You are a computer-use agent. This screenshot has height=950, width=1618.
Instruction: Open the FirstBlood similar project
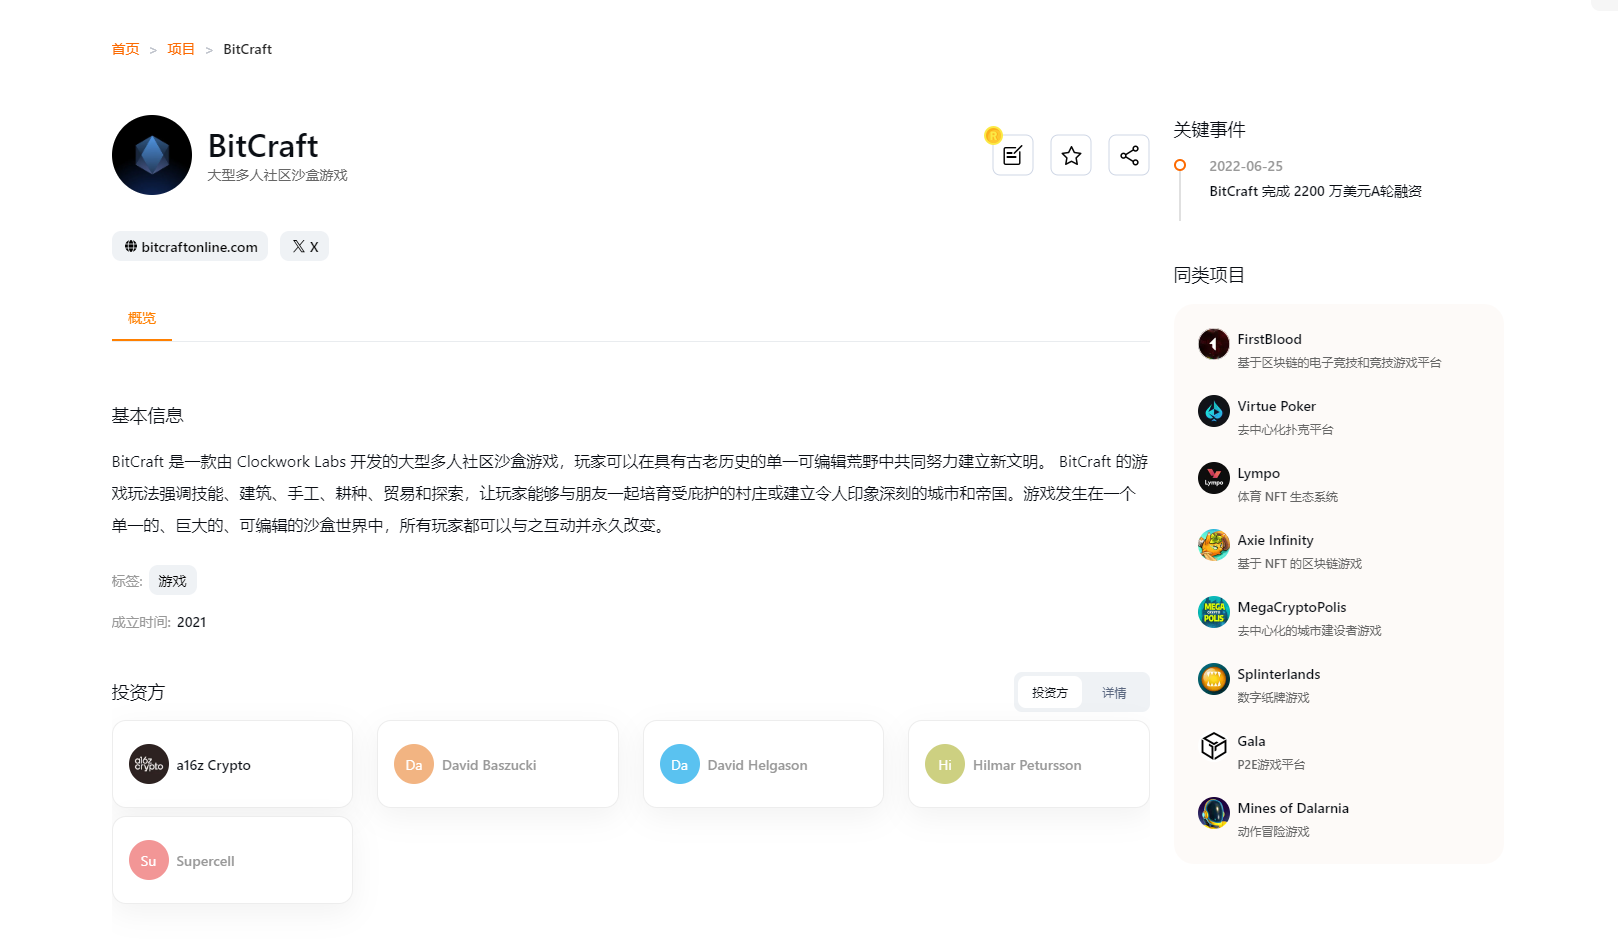click(x=1269, y=339)
